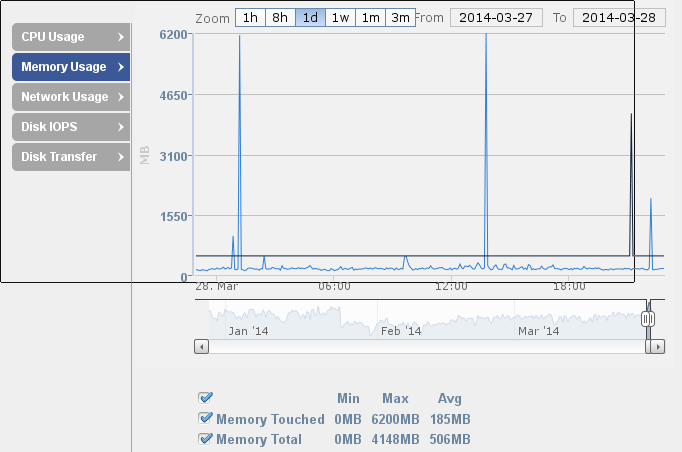Click the 6200MB max value

395,419
